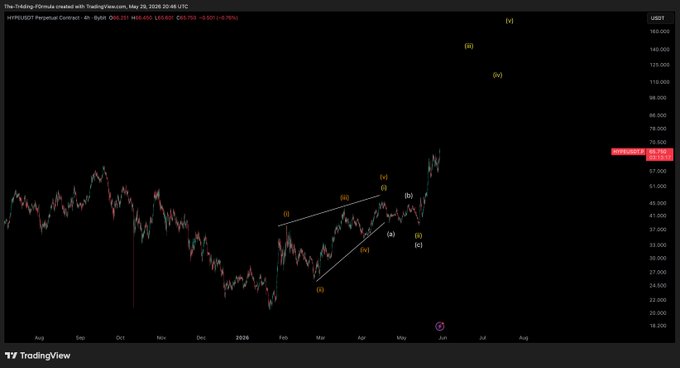Click the Mar label on time axis
Viewport: 680px width, 368px height.
click(320, 338)
